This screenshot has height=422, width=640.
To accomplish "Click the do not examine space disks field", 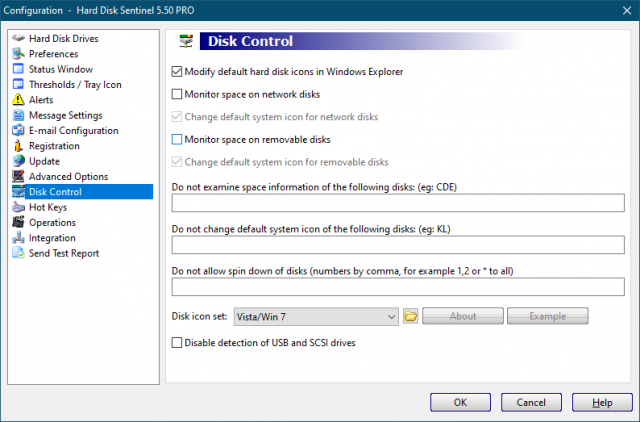I will click(398, 203).
